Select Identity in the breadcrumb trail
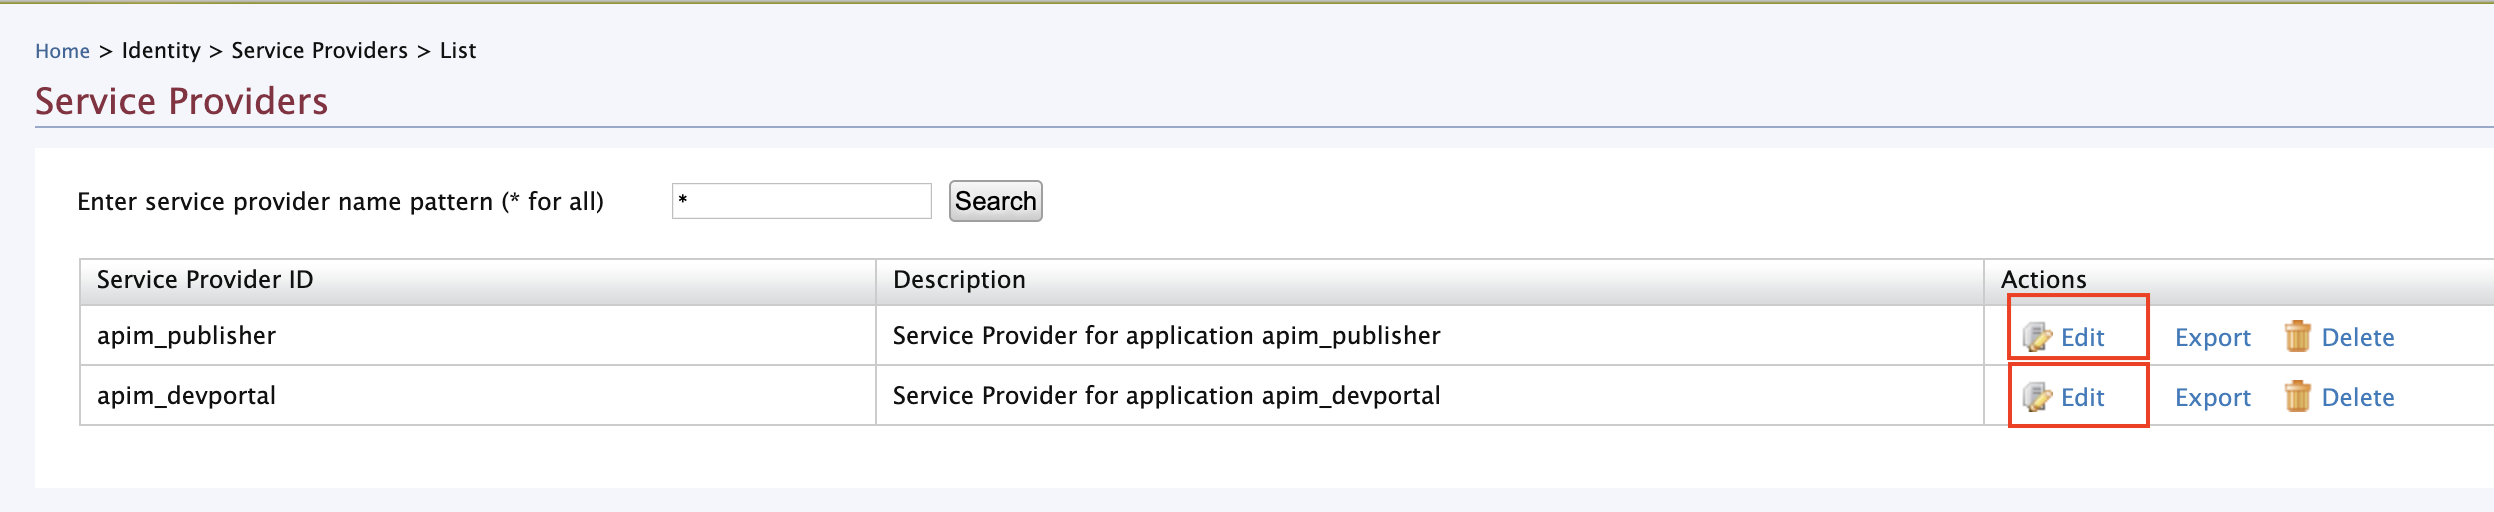The height and width of the screenshot is (512, 2494). (161, 51)
